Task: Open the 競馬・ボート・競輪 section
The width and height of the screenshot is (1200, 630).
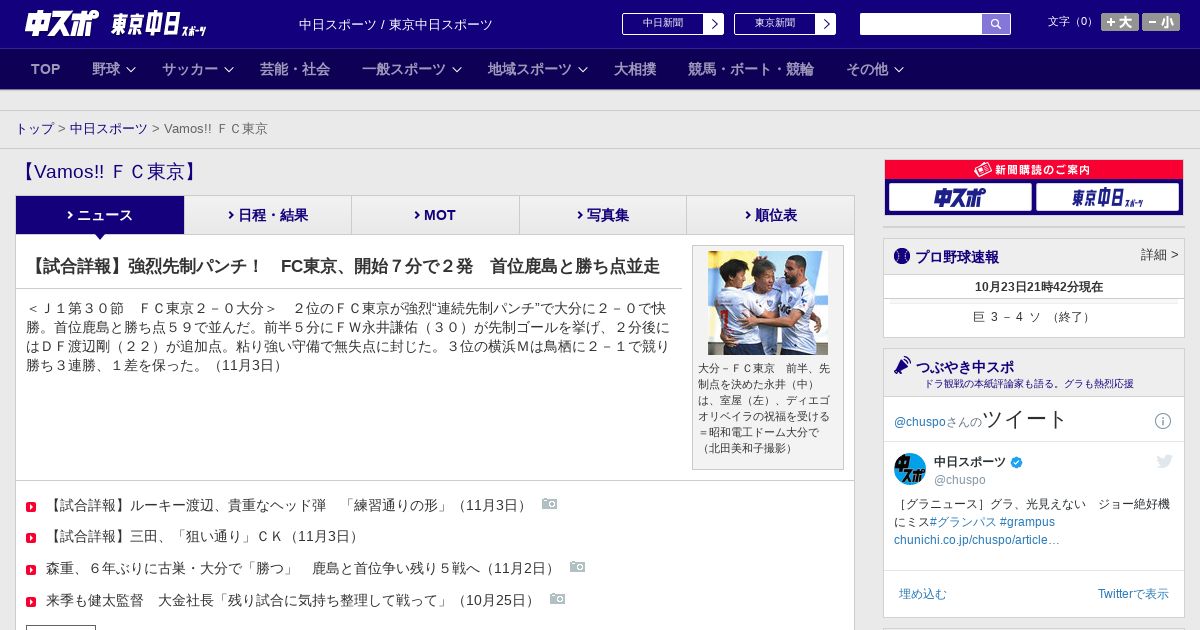Action: click(751, 69)
